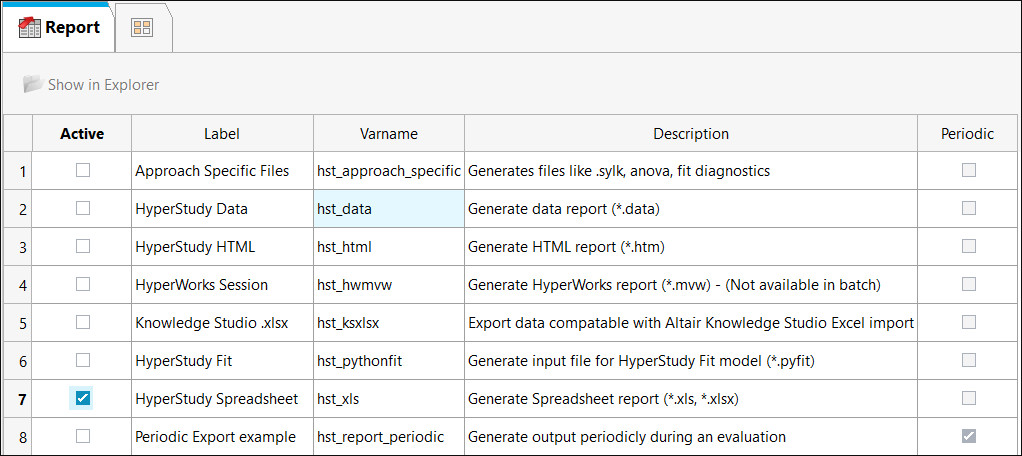Click description 'Generate HyperWorks report (*.mvw)'
Image resolution: width=1022 pixels, height=456 pixels.
pos(691,285)
